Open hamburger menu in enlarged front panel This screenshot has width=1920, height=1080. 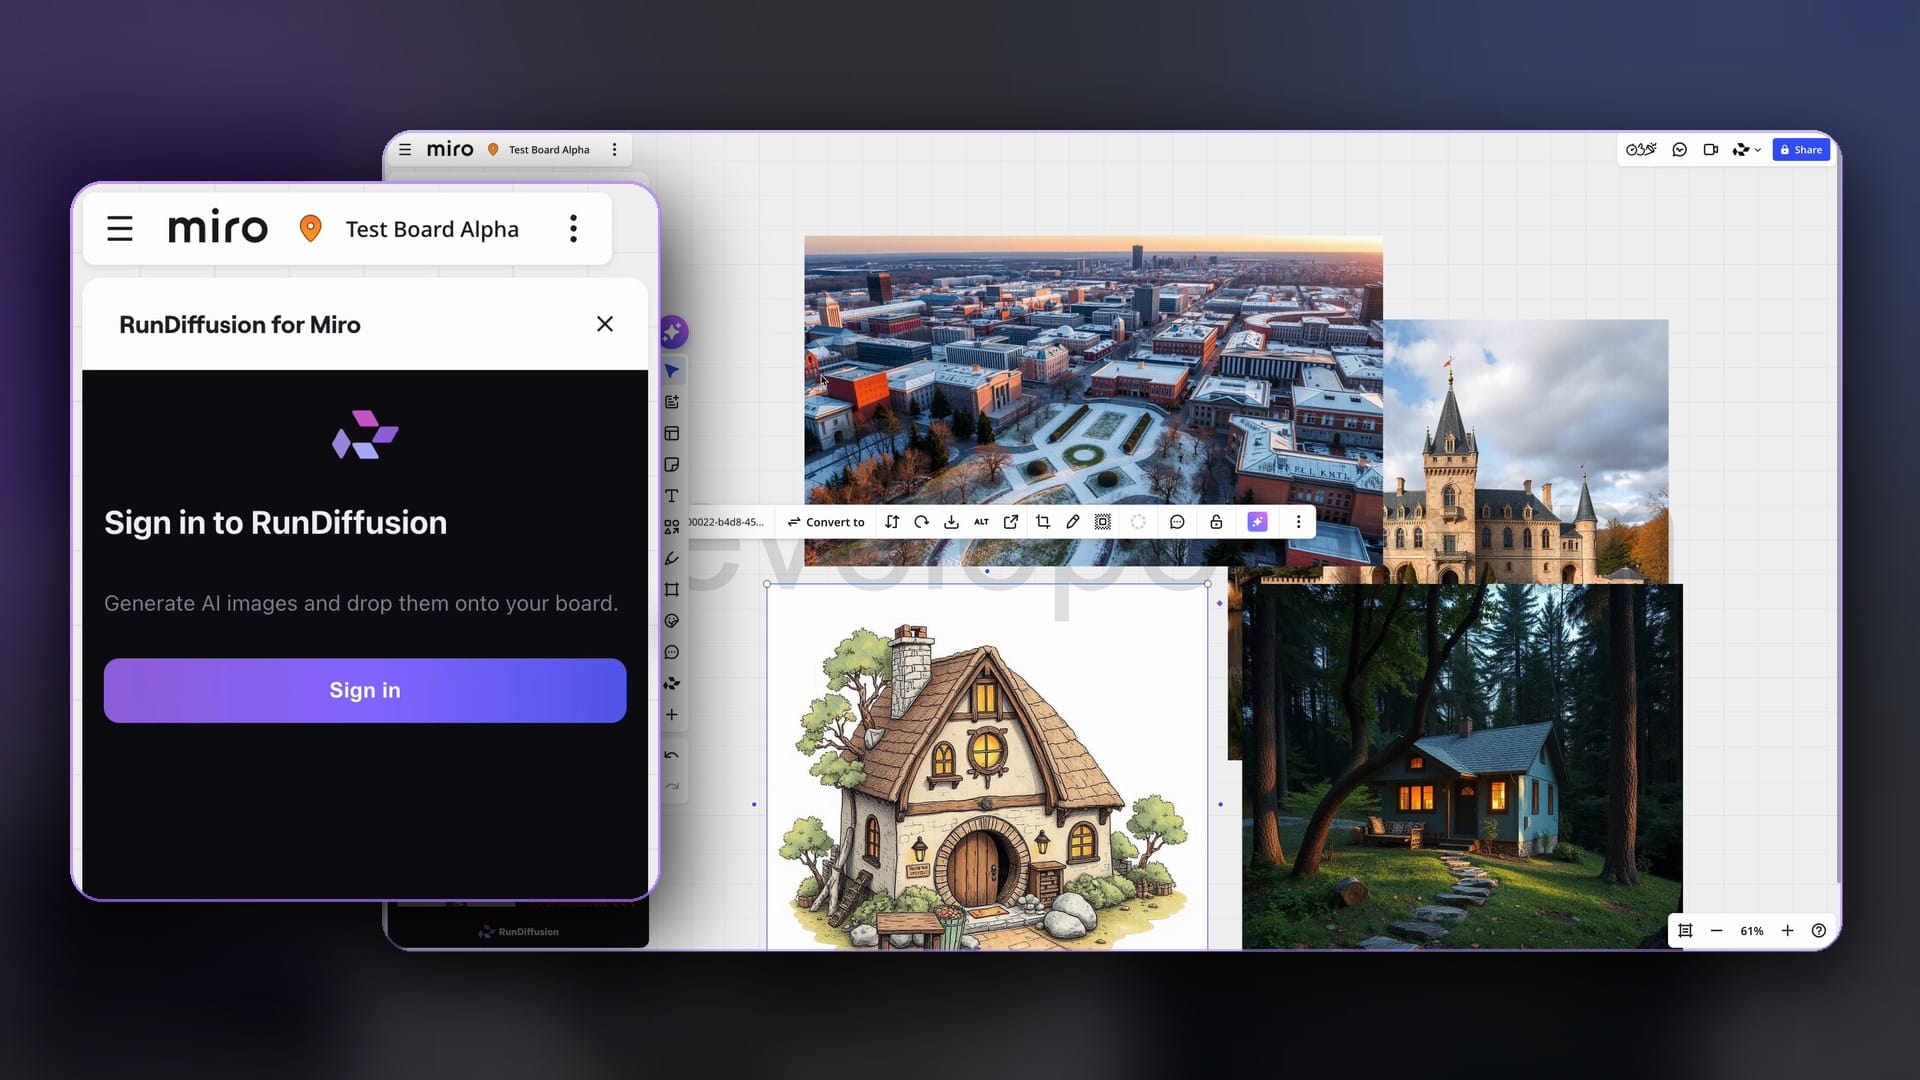(x=120, y=229)
